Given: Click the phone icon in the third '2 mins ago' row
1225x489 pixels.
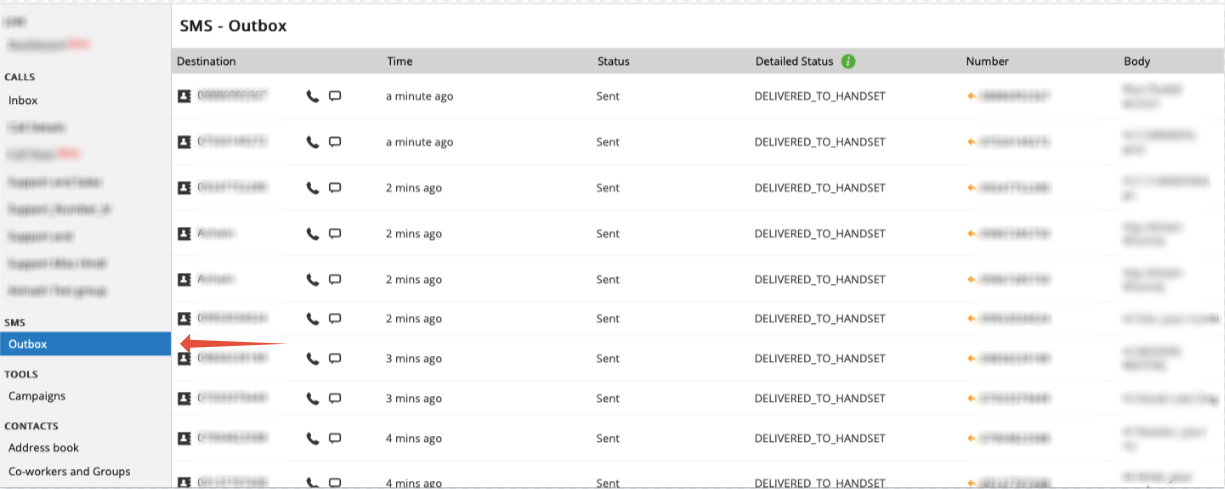Looking at the screenshot, I should tap(313, 280).
